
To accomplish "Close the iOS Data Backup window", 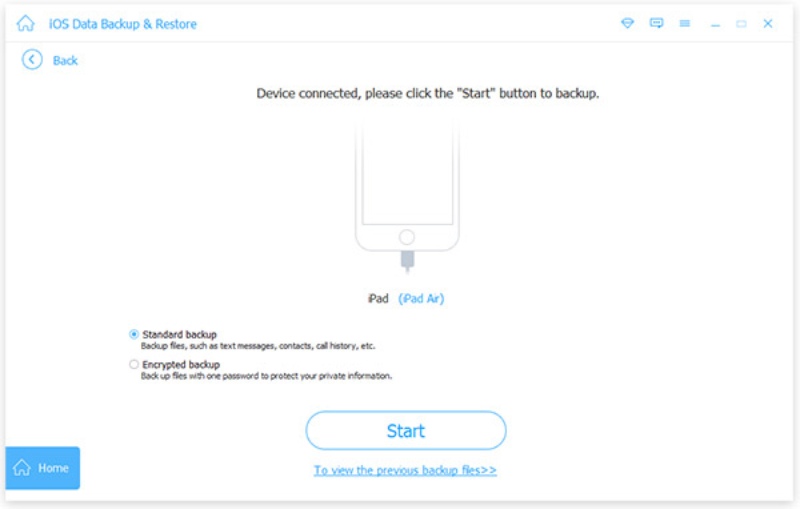I will (x=768, y=24).
